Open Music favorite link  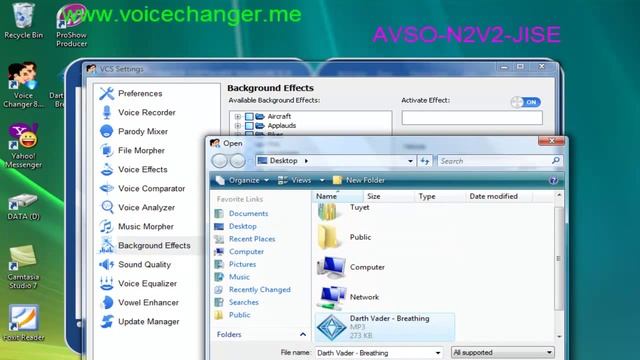pyautogui.click(x=232, y=277)
